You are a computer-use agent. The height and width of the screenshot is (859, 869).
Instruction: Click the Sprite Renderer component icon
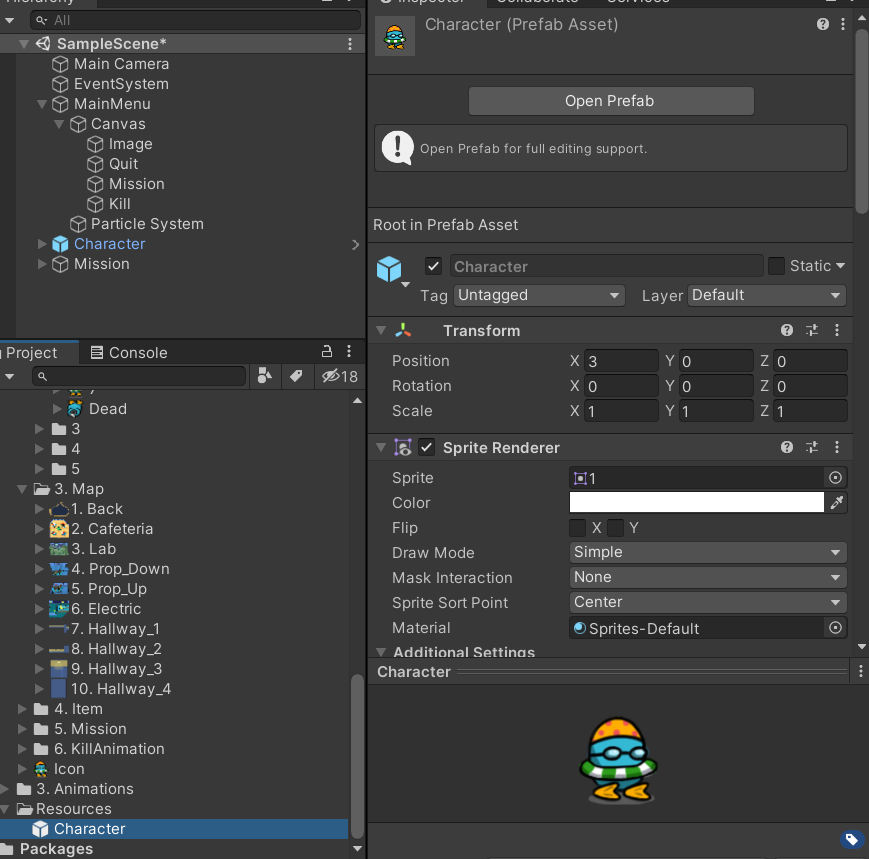pos(402,447)
